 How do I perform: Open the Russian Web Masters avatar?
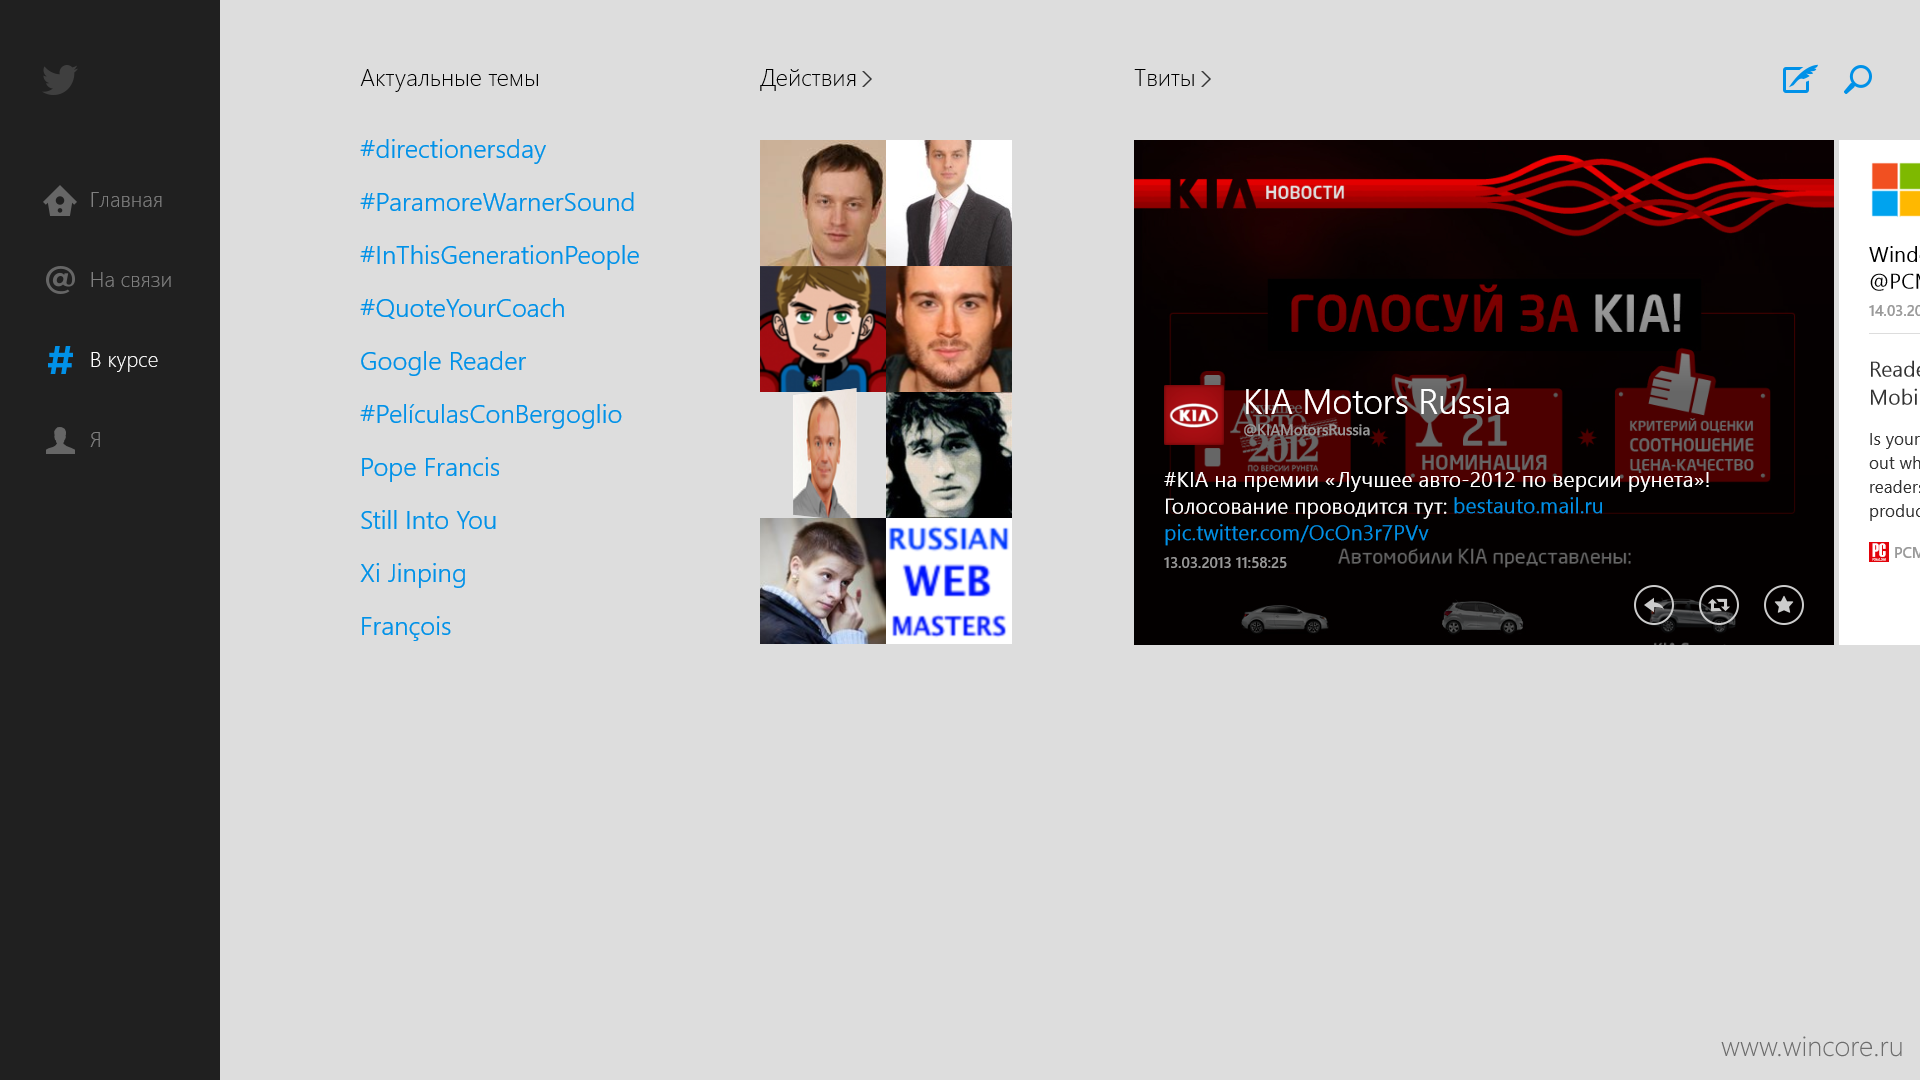point(949,581)
